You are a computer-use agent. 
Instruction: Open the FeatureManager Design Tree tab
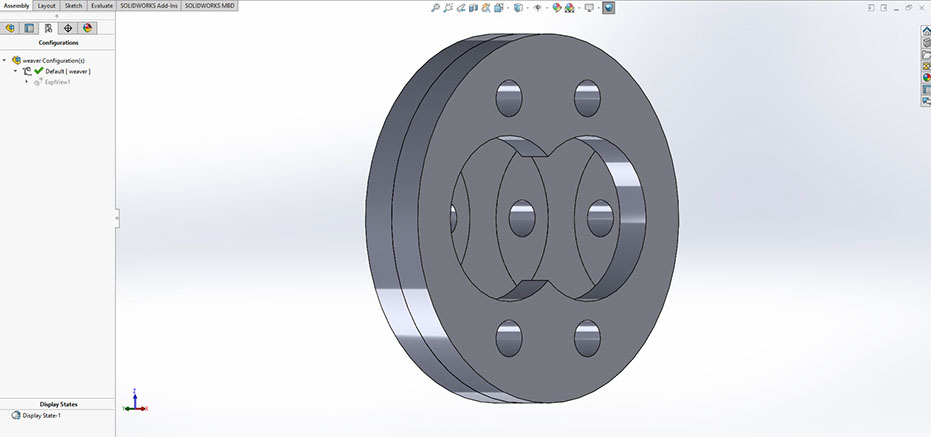point(10,28)
